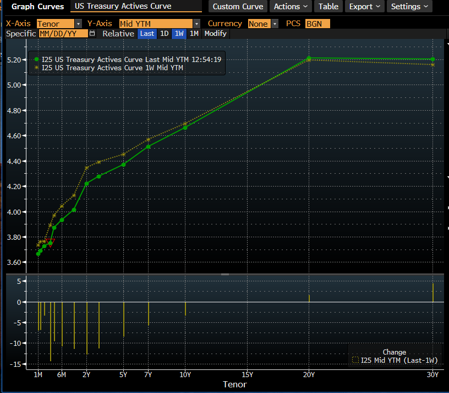The height and width of the screenshot is (393, 449).
Task: Click the green 5Y point on the curve
Action: (x=123, y=165)
